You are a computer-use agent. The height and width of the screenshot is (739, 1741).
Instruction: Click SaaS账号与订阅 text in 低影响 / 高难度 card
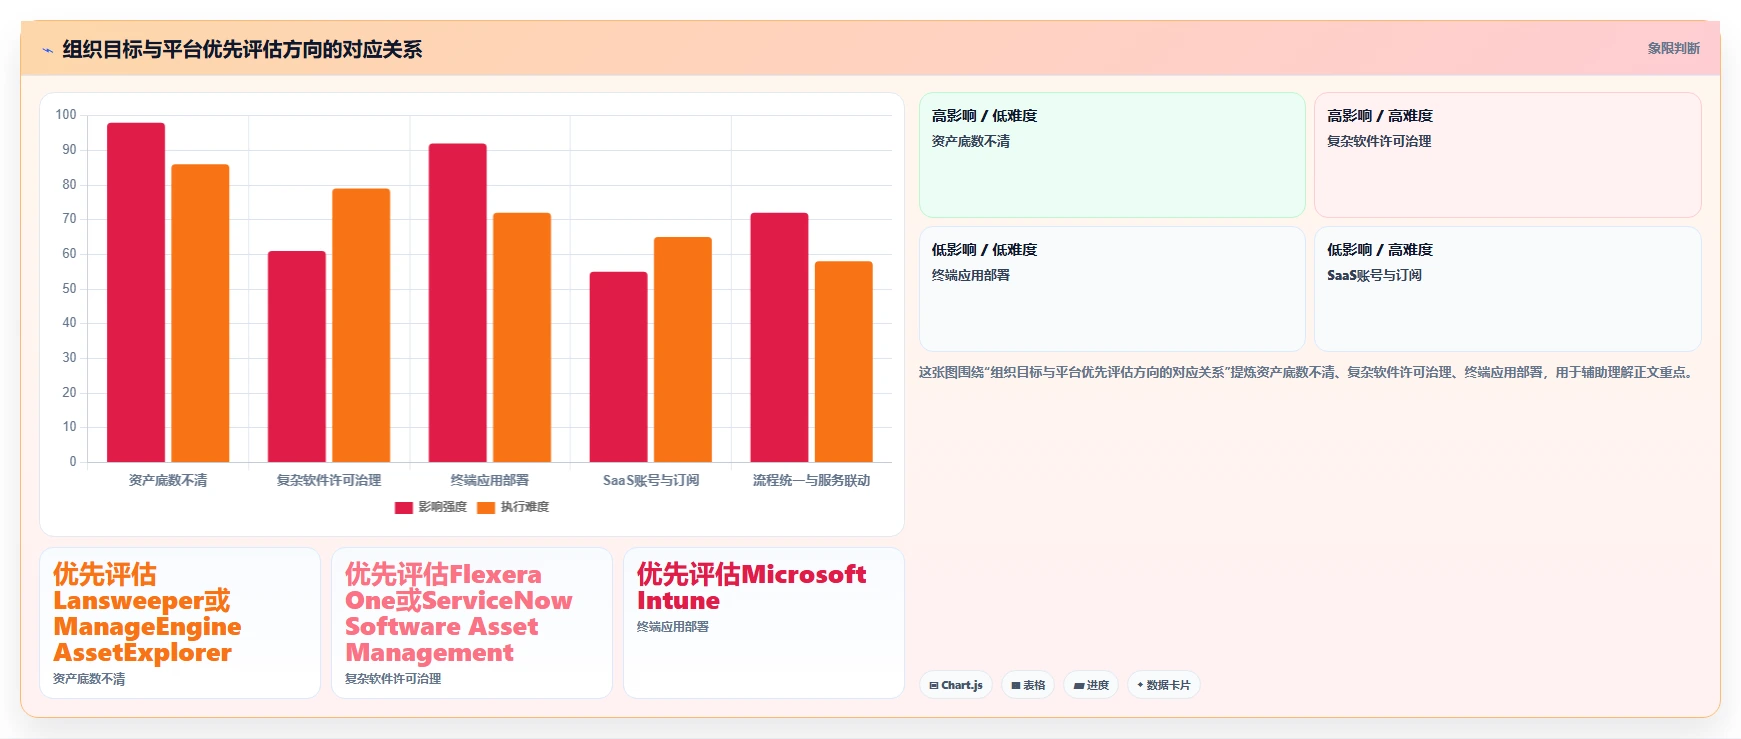1374,275
